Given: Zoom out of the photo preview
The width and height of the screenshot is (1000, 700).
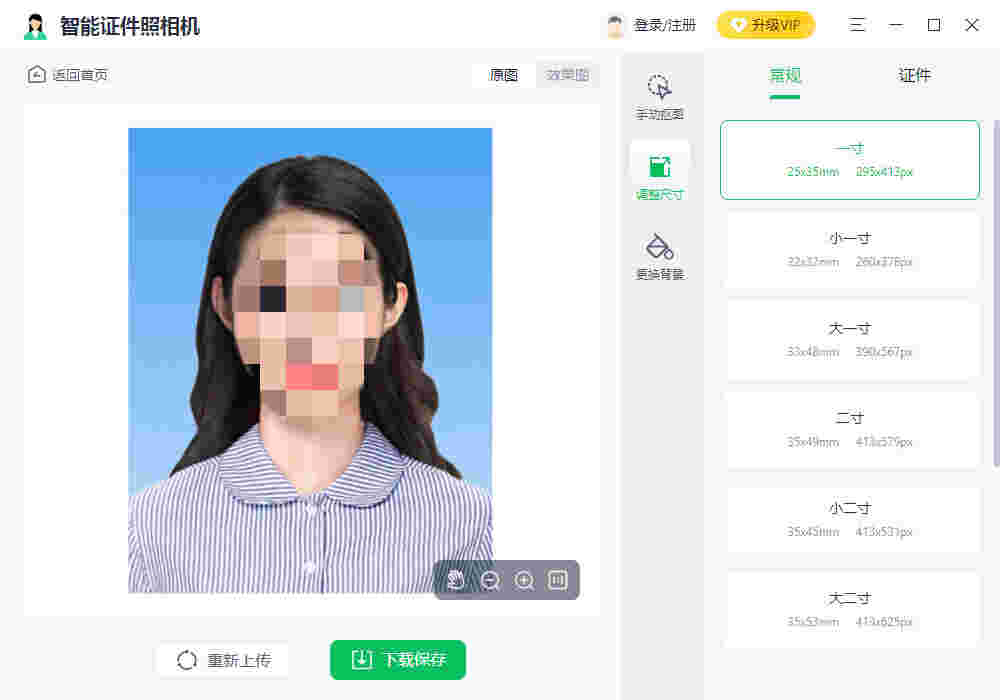Looking at the screenshot, I should pyautogui.click(x=490, y=580).
